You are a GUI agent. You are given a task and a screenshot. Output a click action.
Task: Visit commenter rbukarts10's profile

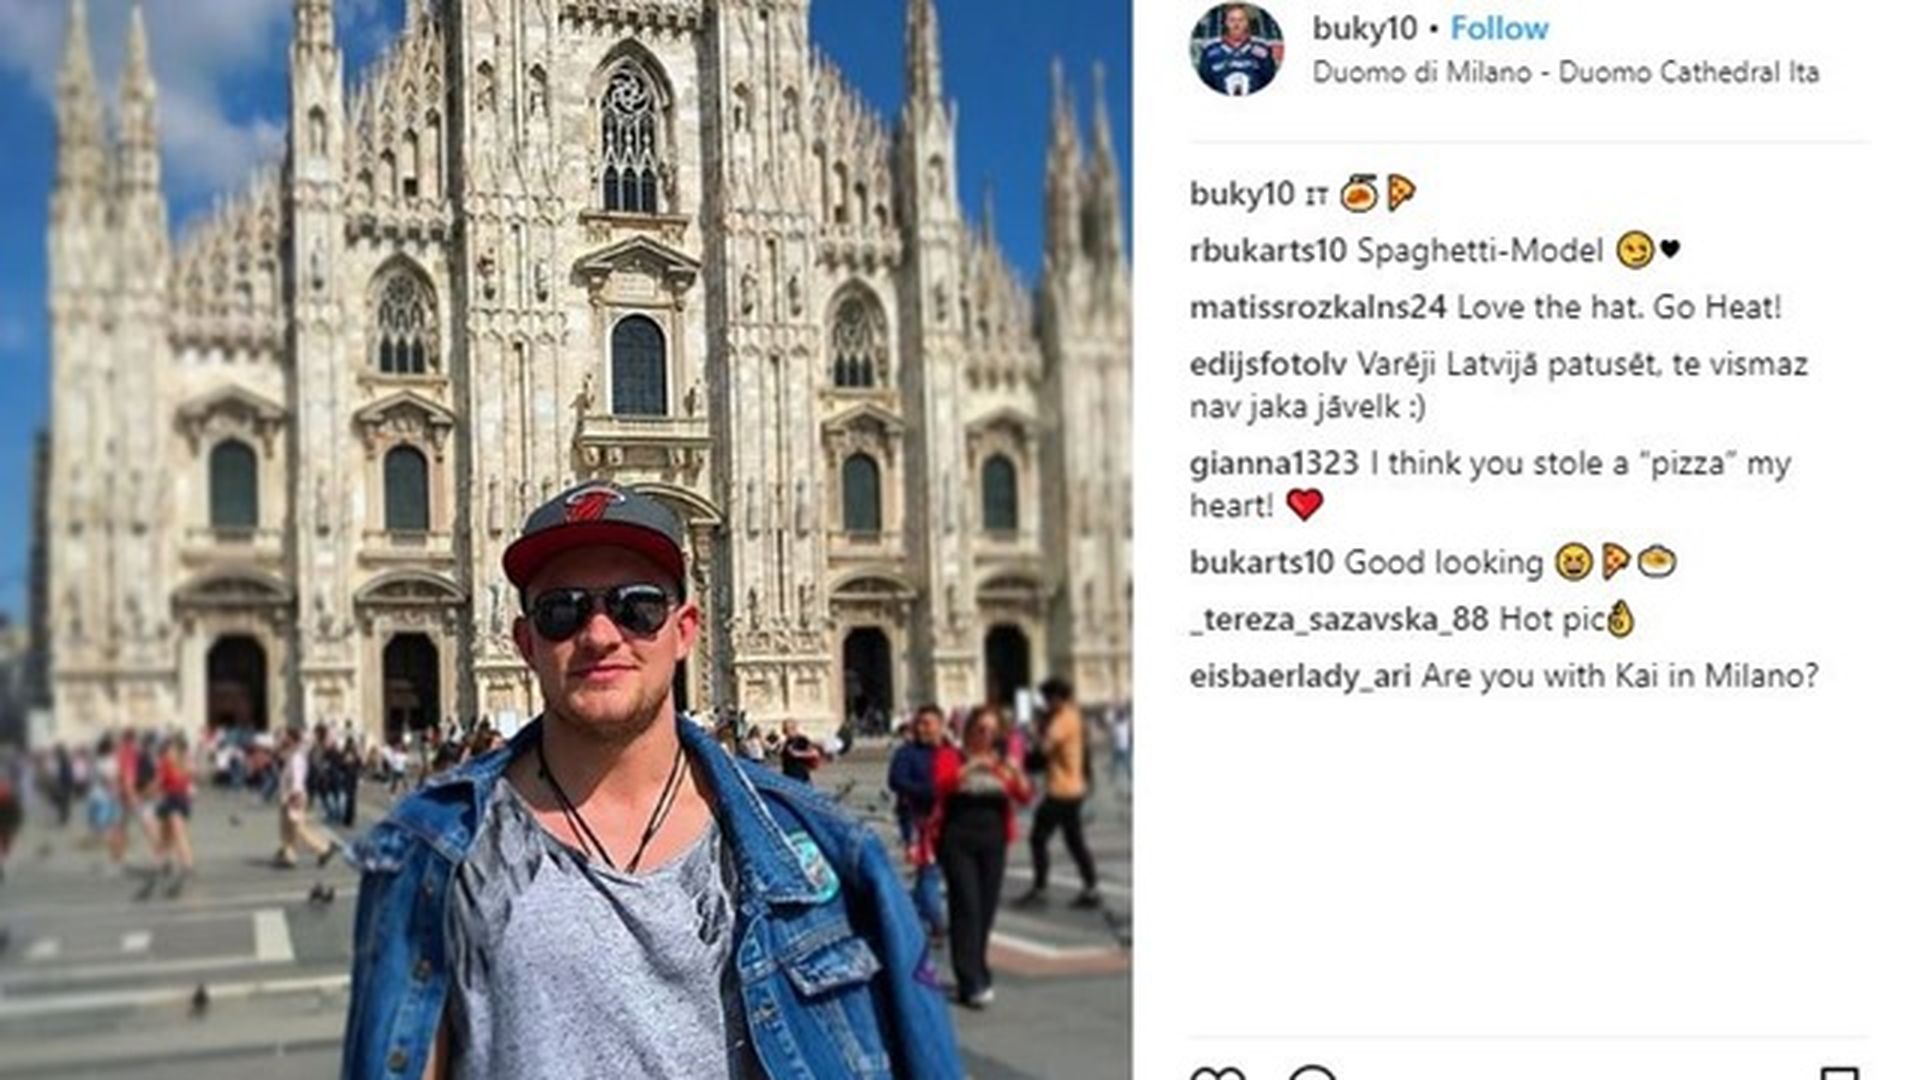[x=1268, y=250]
